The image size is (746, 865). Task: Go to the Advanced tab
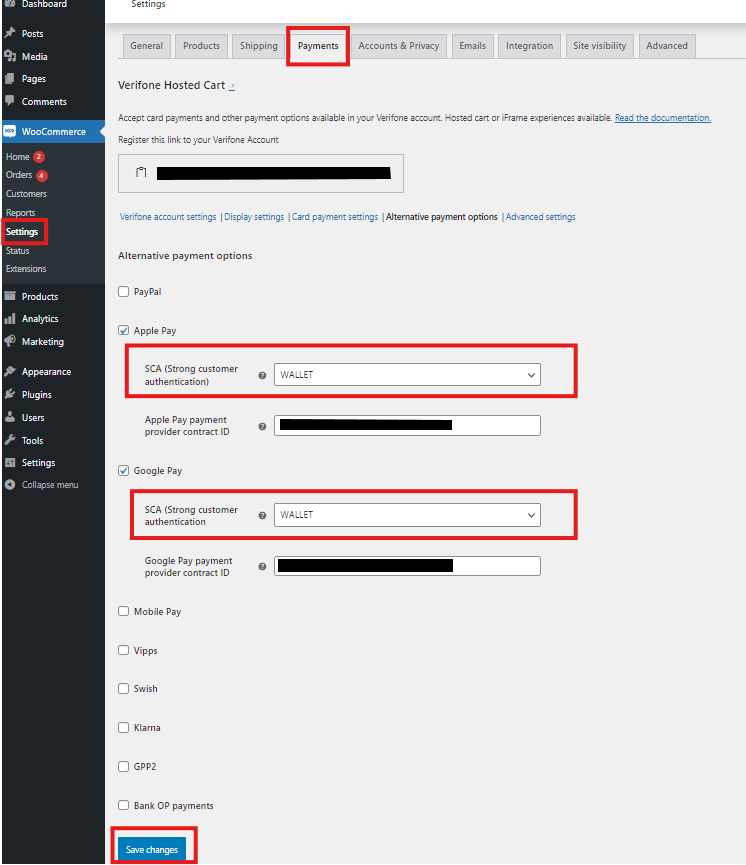click(x=667, y=46)
